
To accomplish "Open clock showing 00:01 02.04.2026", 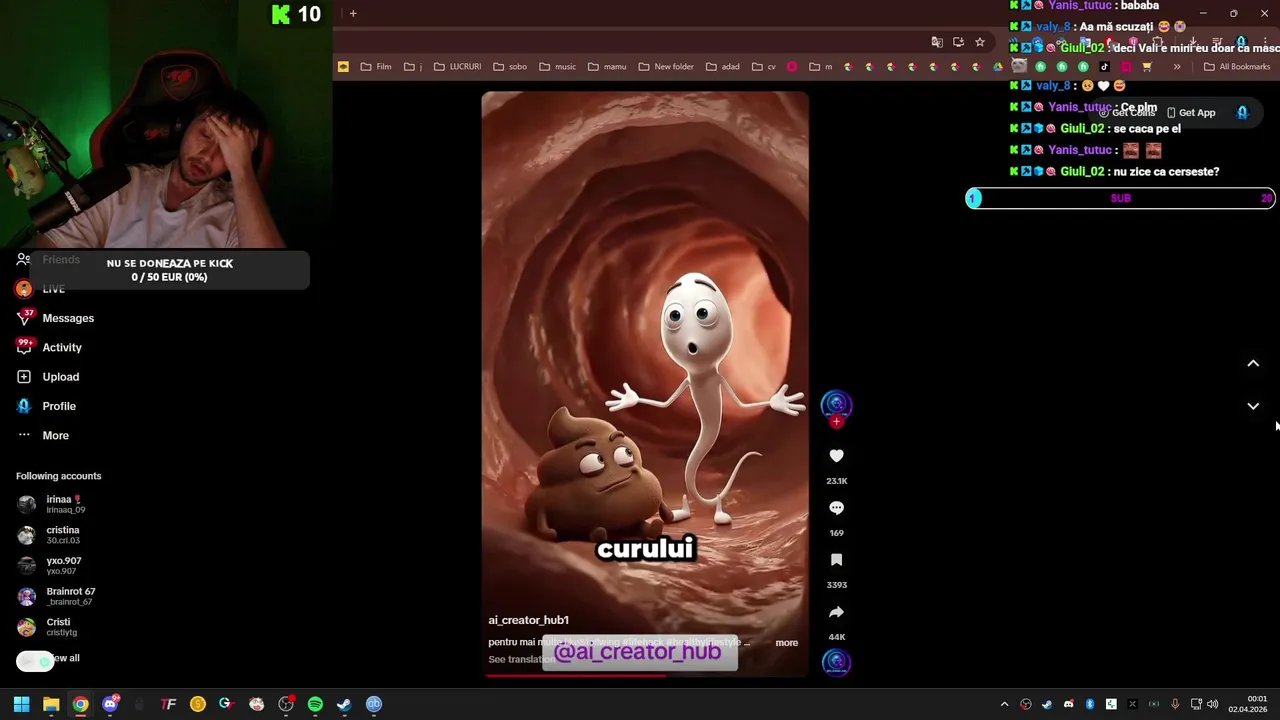I will click(x=1248, y=704).
